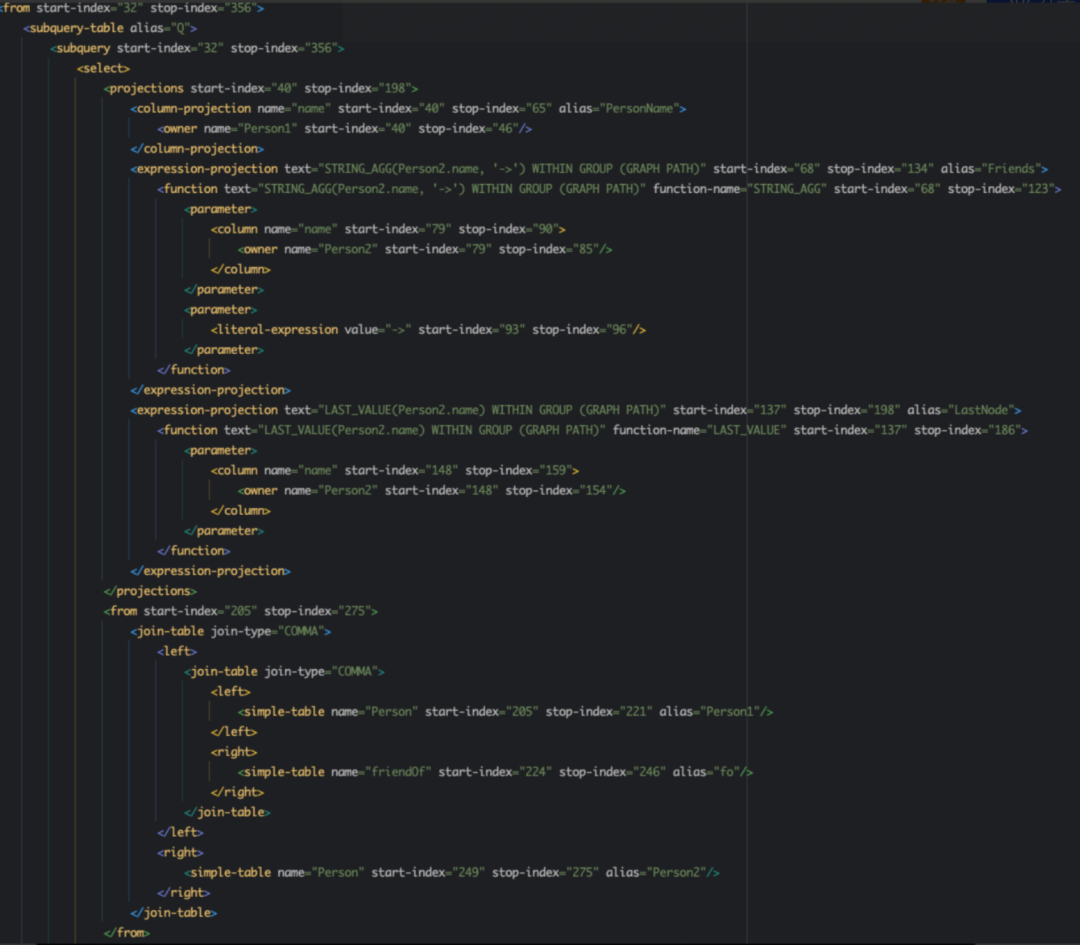Image resolution: width=1080 pixels, height=945 pixels.
Task: Click the projections opening tag with stop-index "198"
Action: (261, 88)
